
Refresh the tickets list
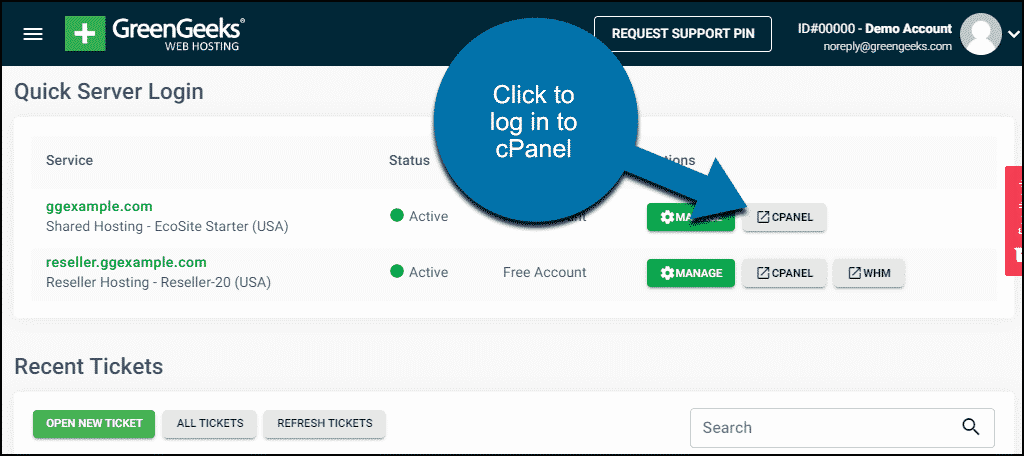(324, 423)
